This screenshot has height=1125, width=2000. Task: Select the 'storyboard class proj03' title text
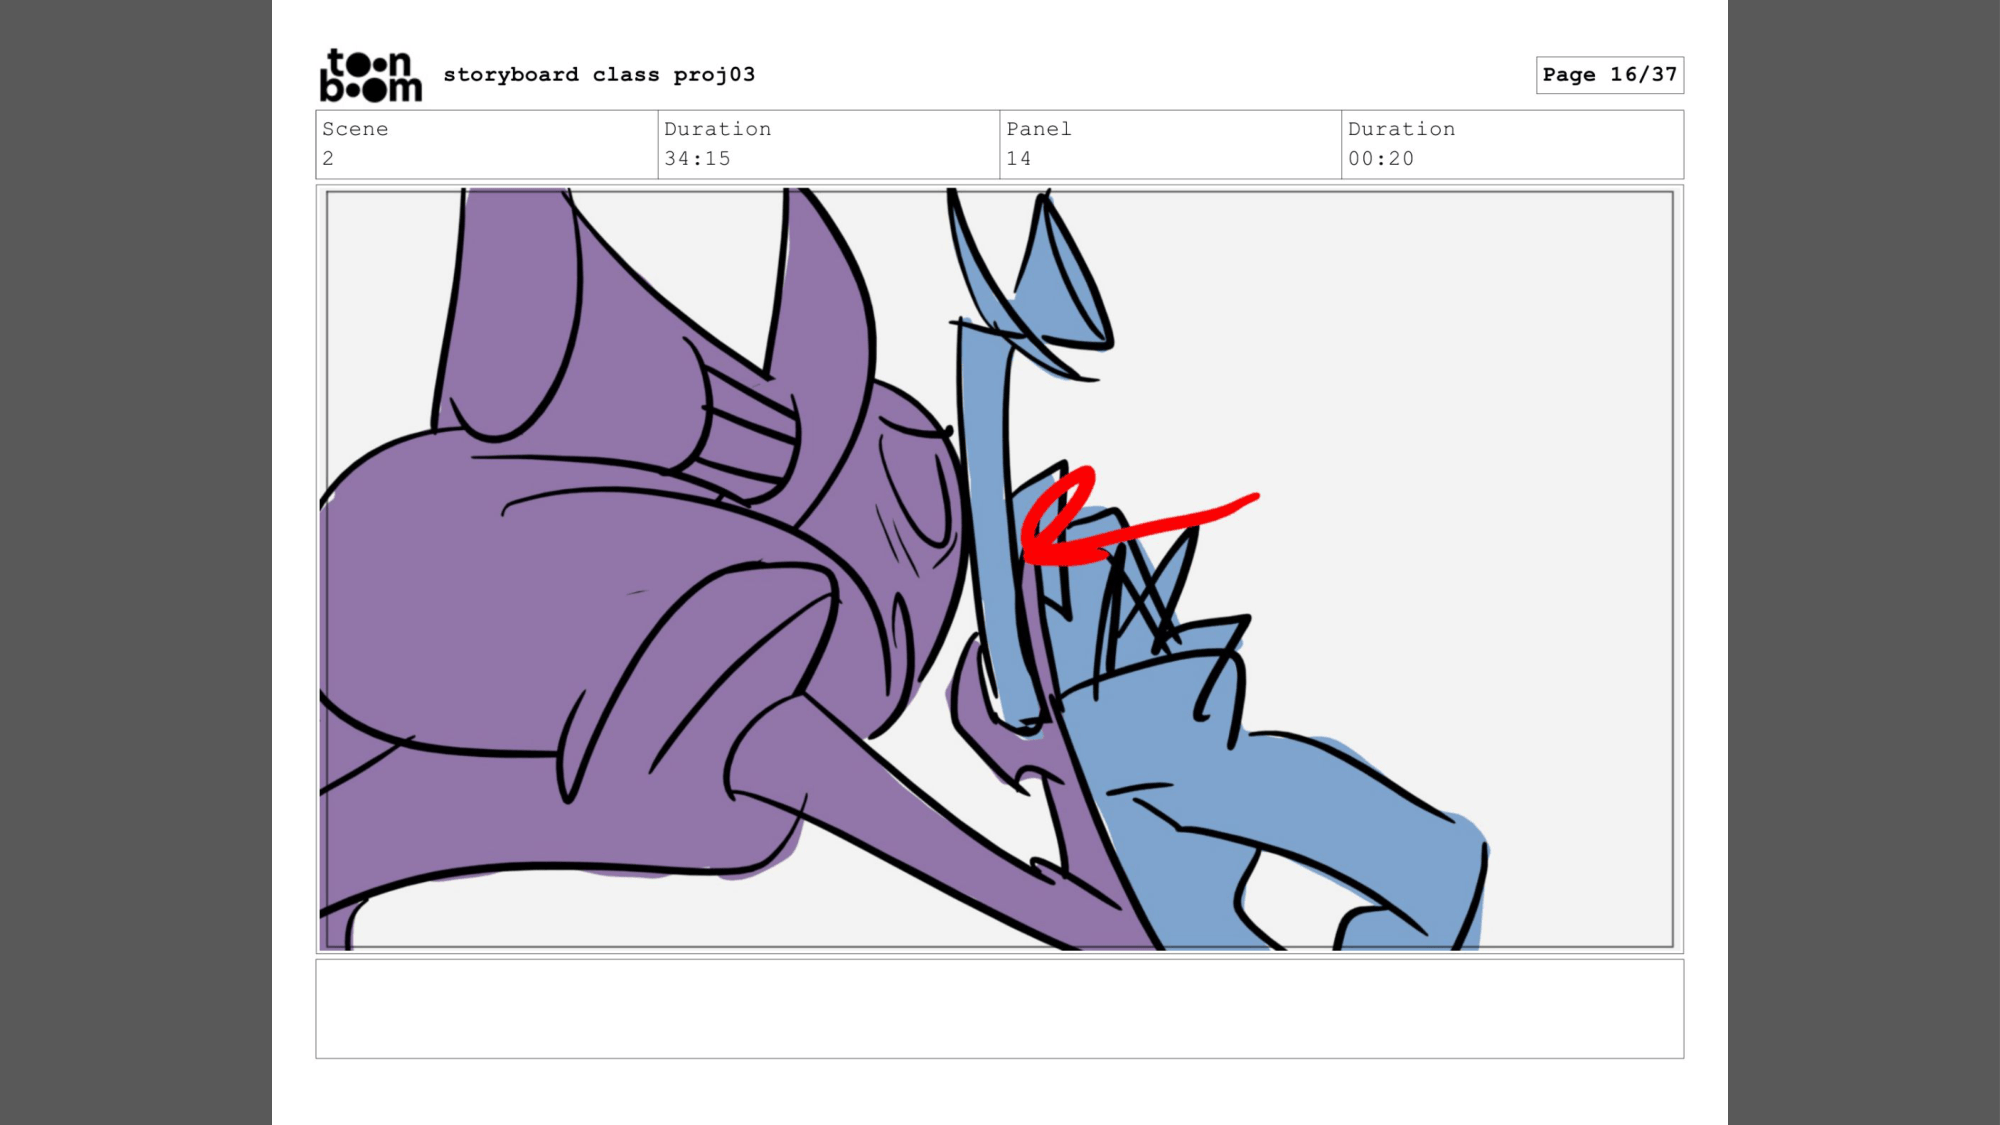tap(599, 75)
